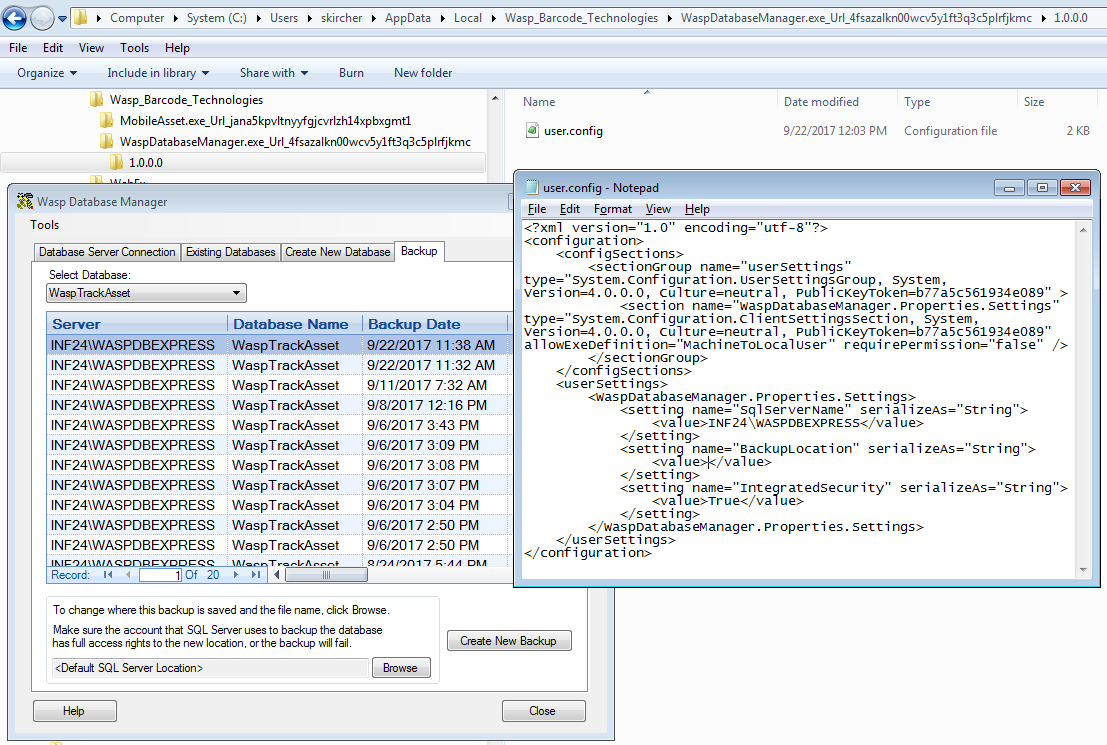Select backup row dated 9/22/2017 11:32 AM

(278, 365)
